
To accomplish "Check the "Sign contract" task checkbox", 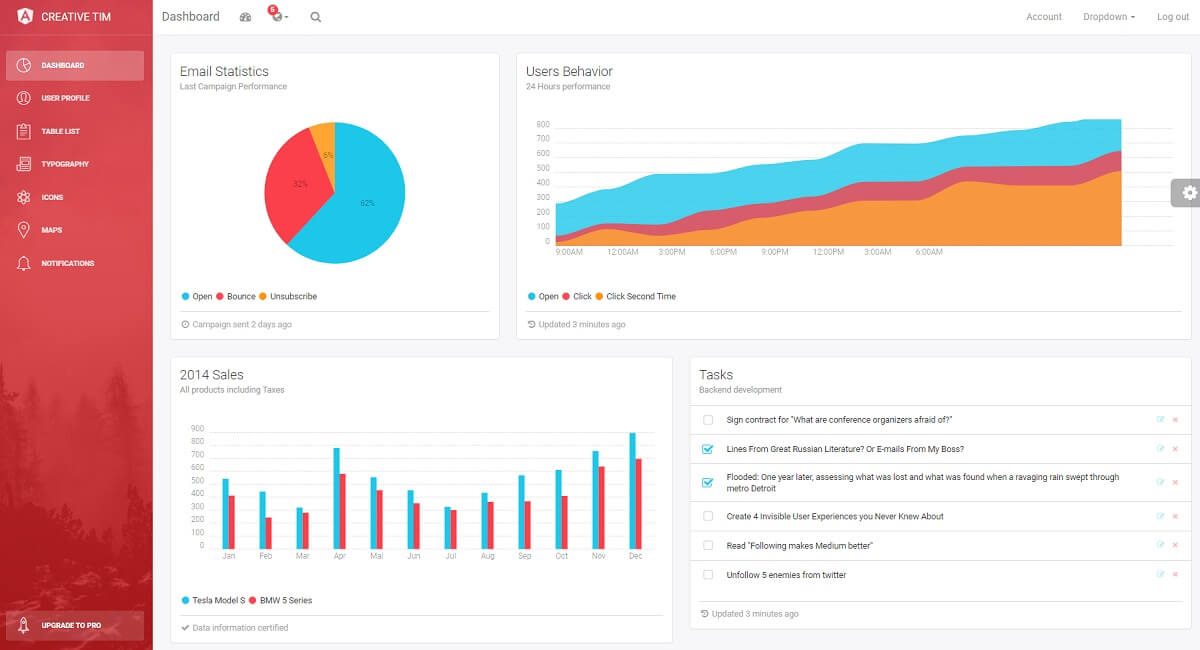I will (708, 420).
